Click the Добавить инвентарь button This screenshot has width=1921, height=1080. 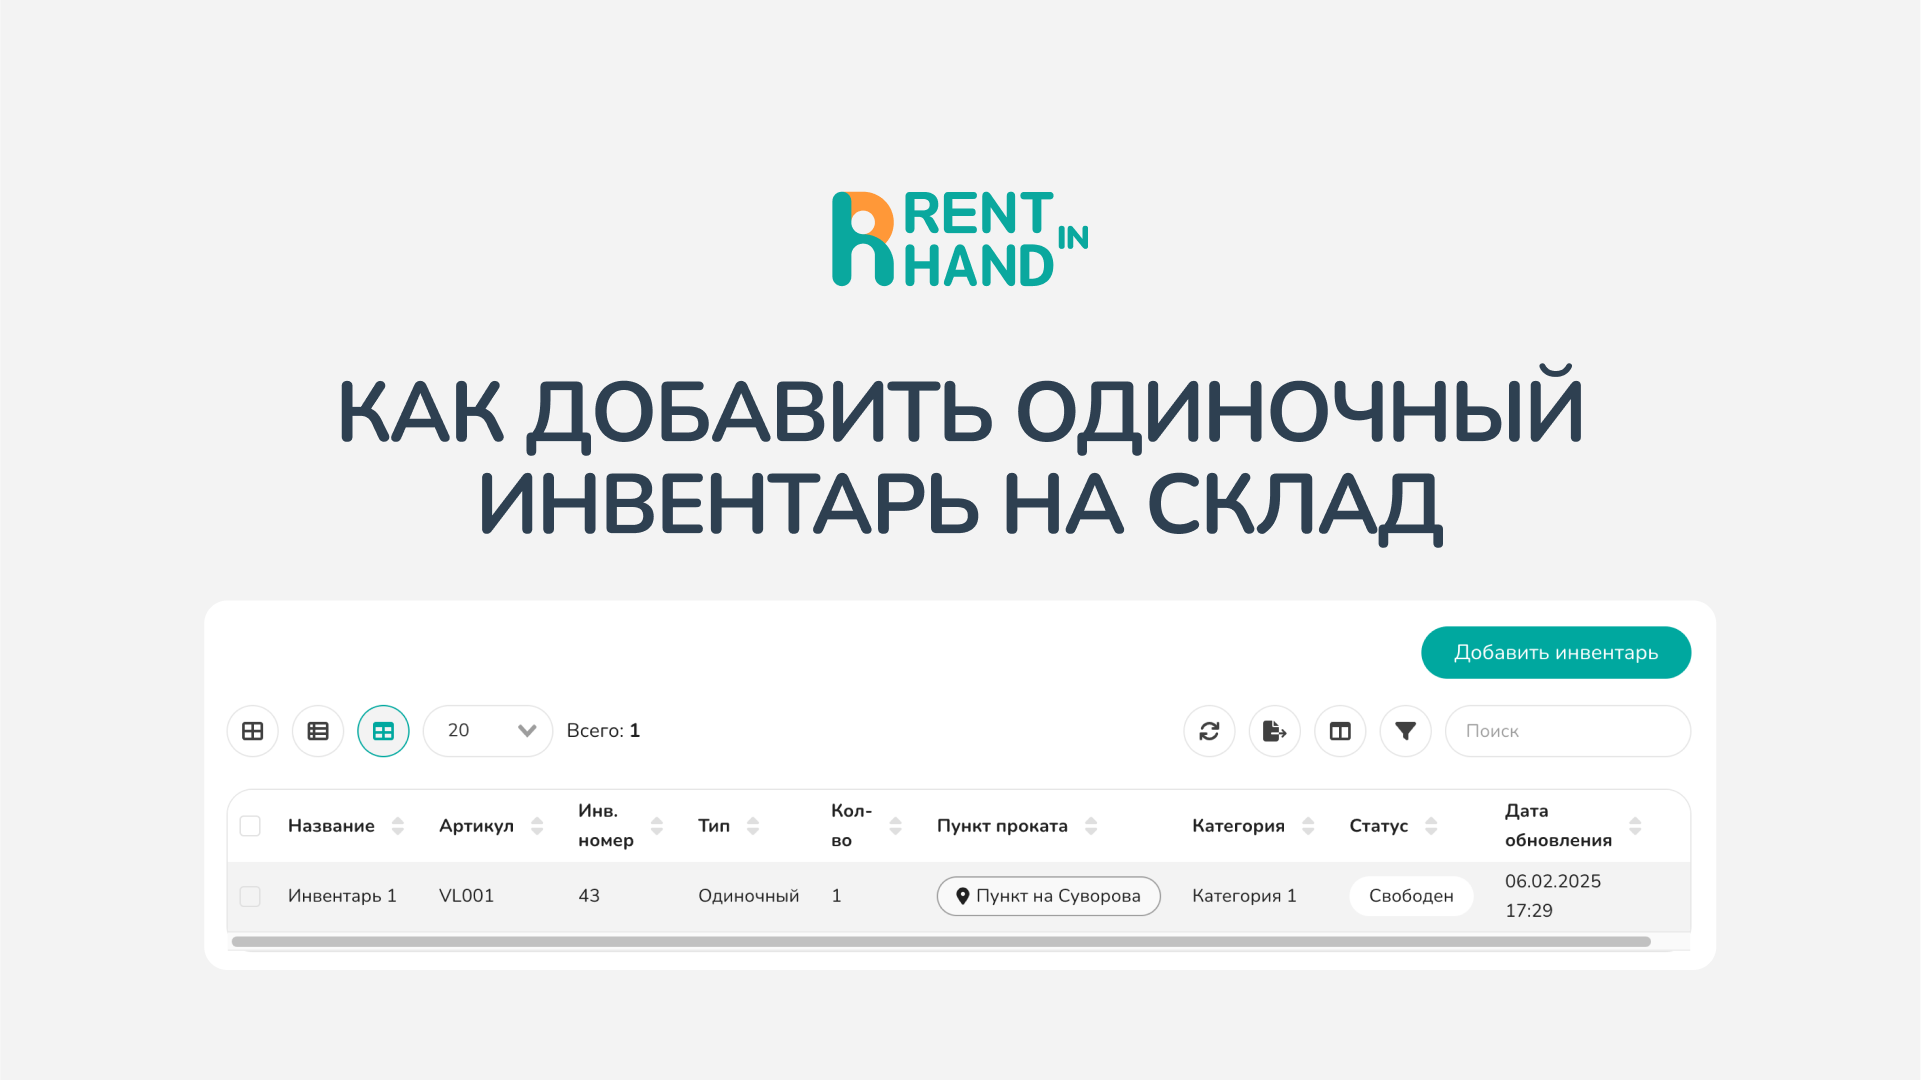(x=1556, y=652)
